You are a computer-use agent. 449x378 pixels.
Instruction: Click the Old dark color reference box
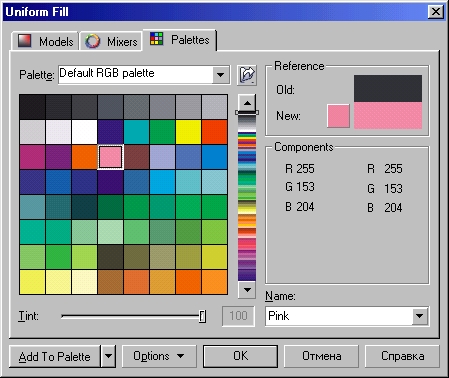pos(388,89)
